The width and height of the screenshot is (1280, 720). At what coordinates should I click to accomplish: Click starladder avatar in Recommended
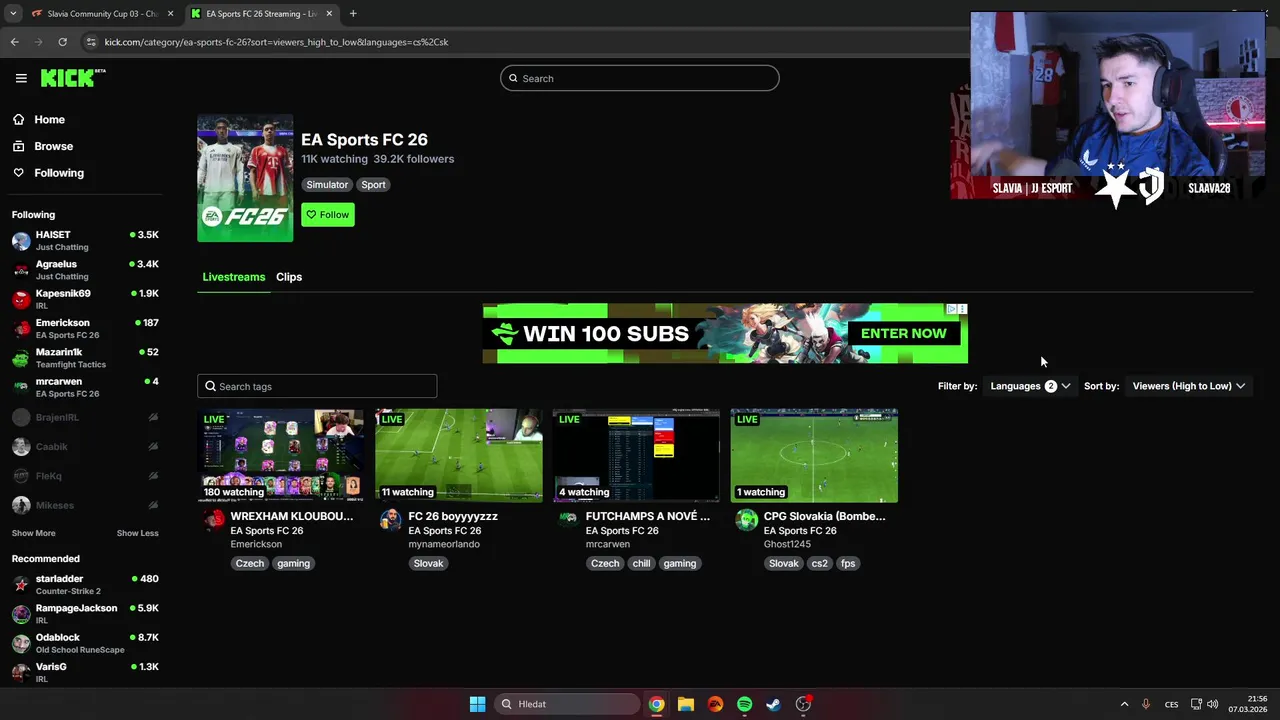(21, 584)
